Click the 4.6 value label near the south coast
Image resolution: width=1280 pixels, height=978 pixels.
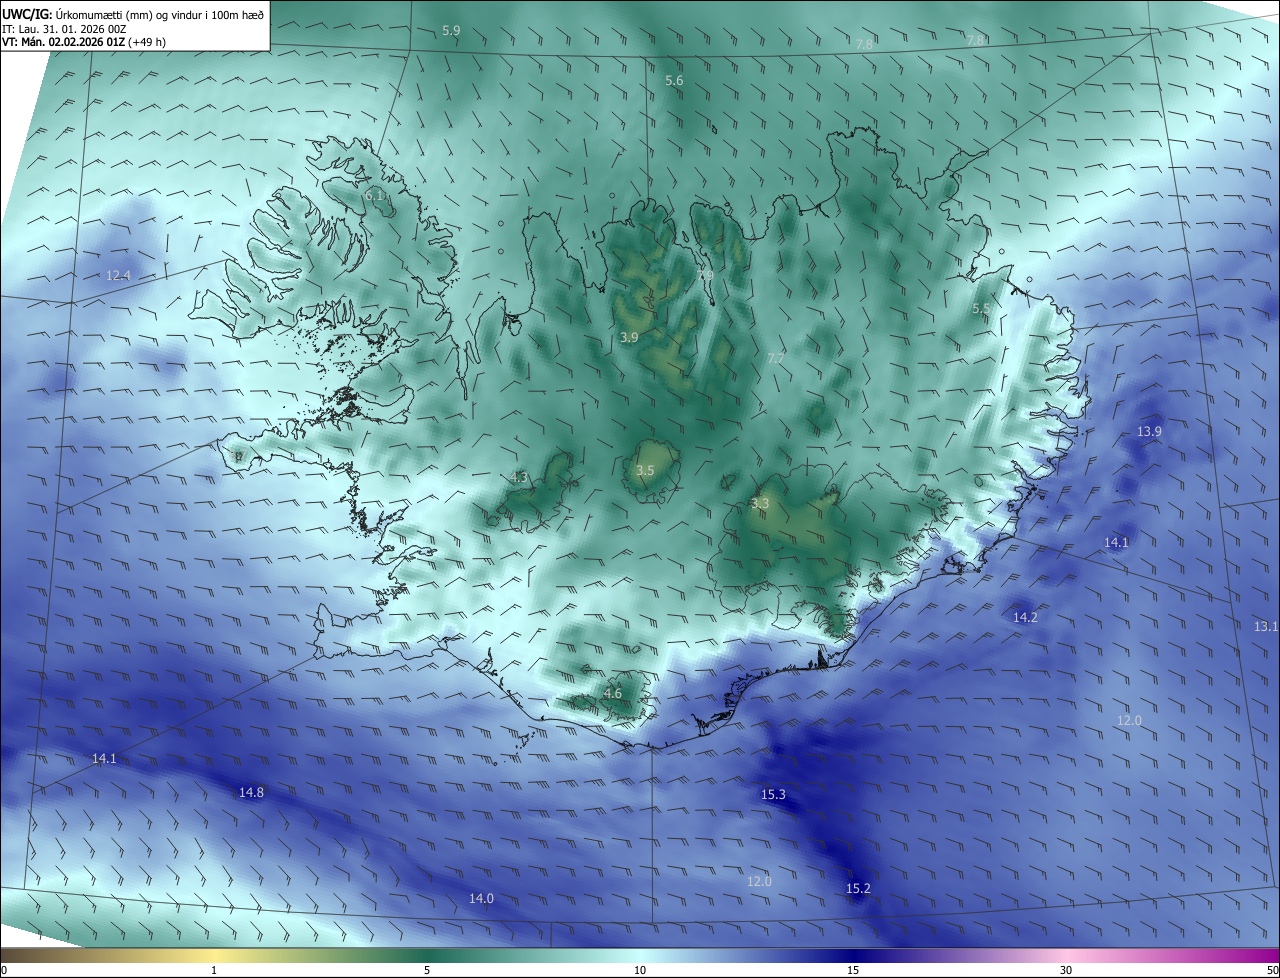click(613, 693)
